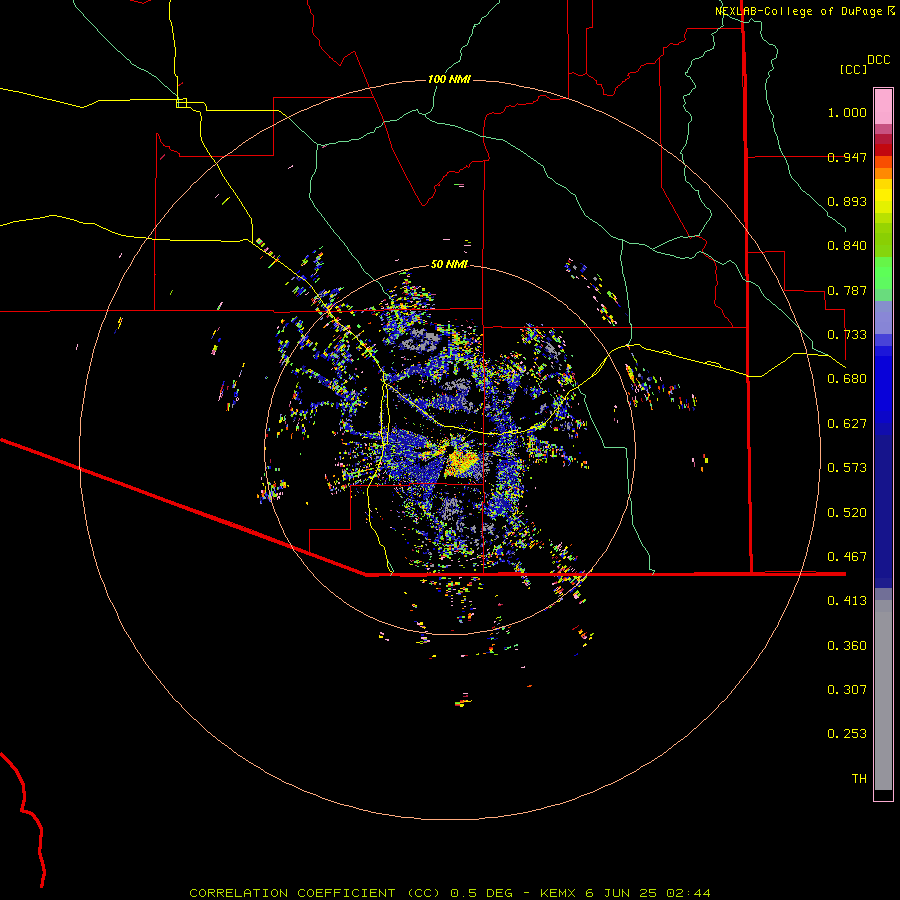
Task: Click the 100 NMI range ring label
Action: pos(449,79)
